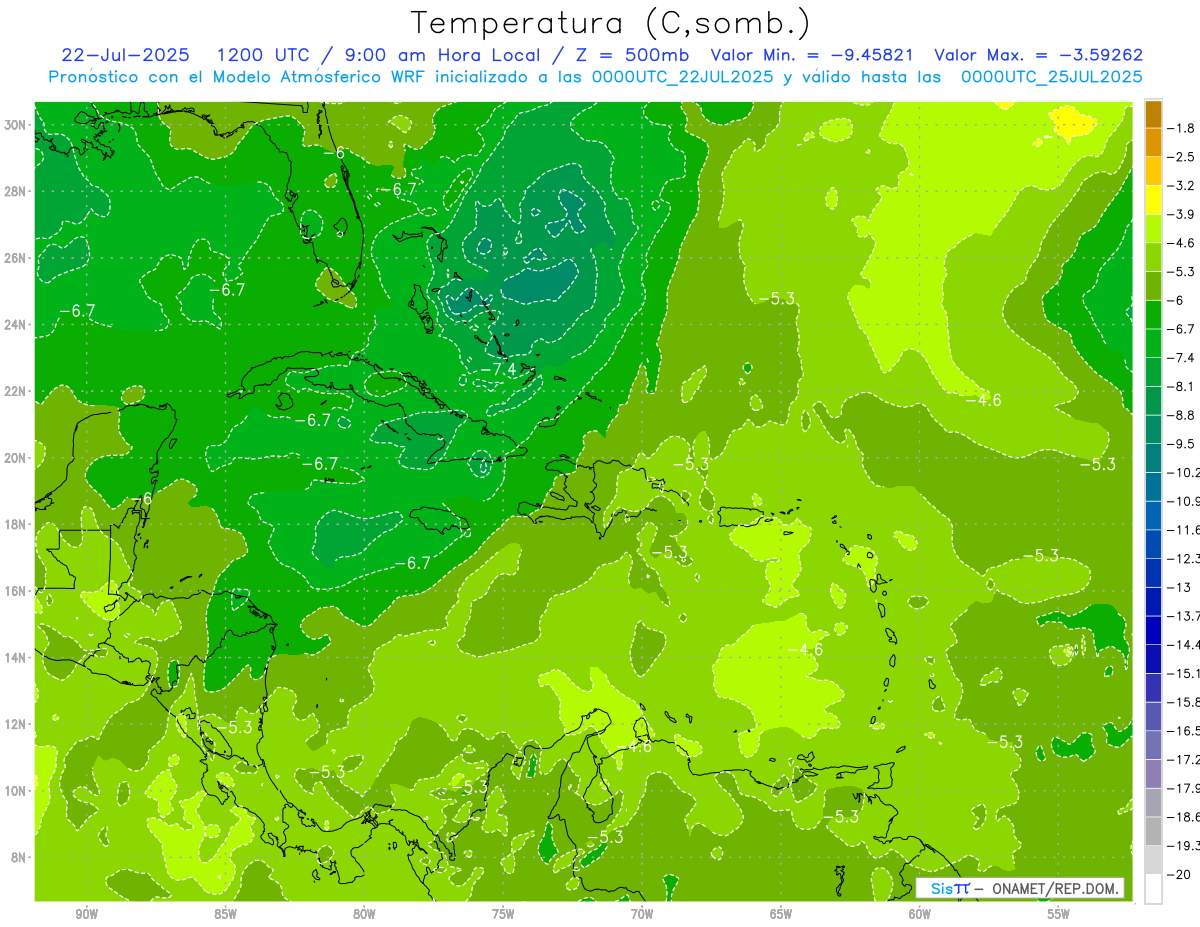The image size is (1200, 927).
Task: Select the 28N latitude axis label
Action: coord(17,191)
